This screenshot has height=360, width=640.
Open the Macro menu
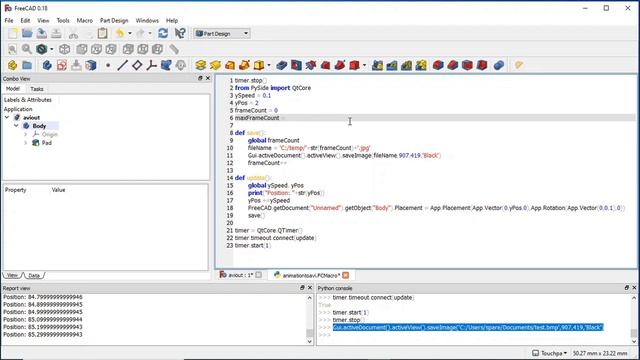pyautogui.click(x=84, y=20)
